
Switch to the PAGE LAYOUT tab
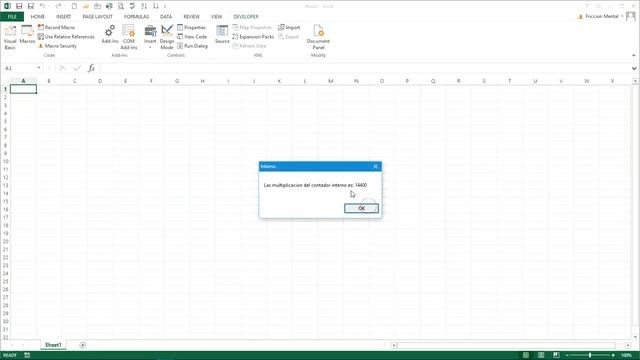coord(98,17)
